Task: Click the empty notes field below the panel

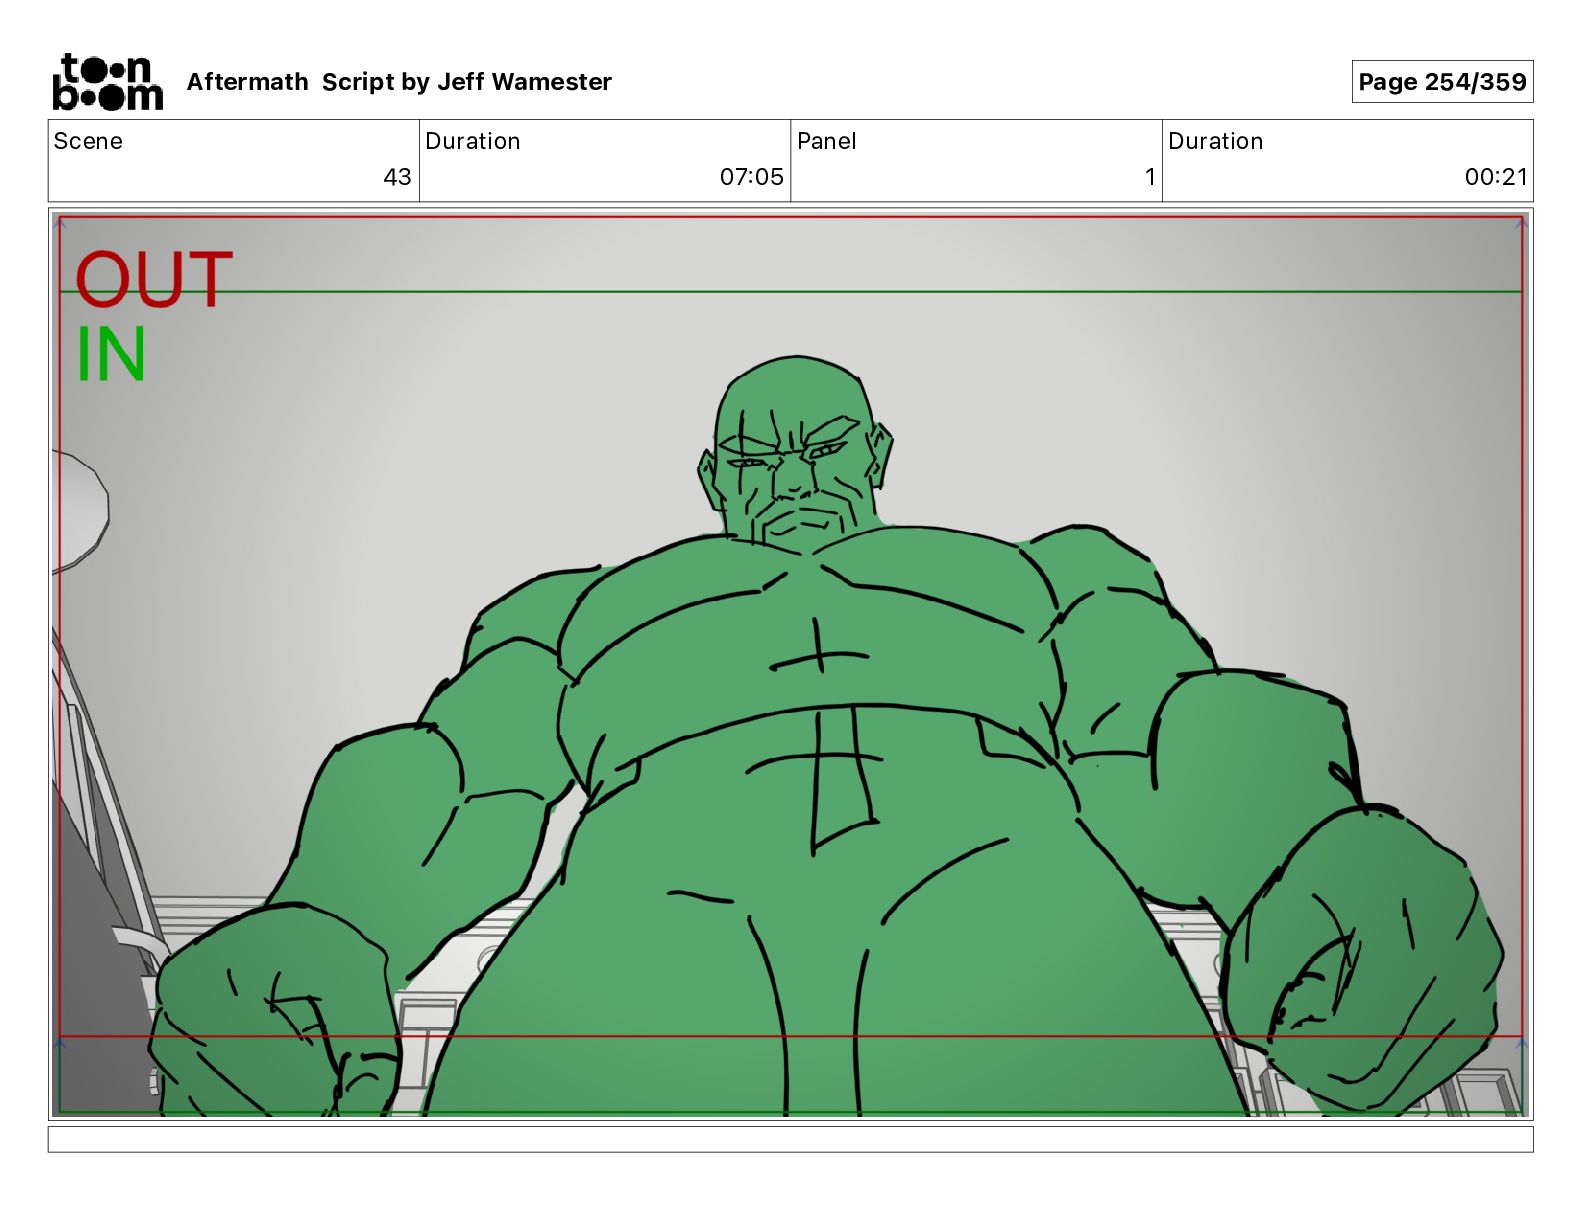Action: point(790,1139)
